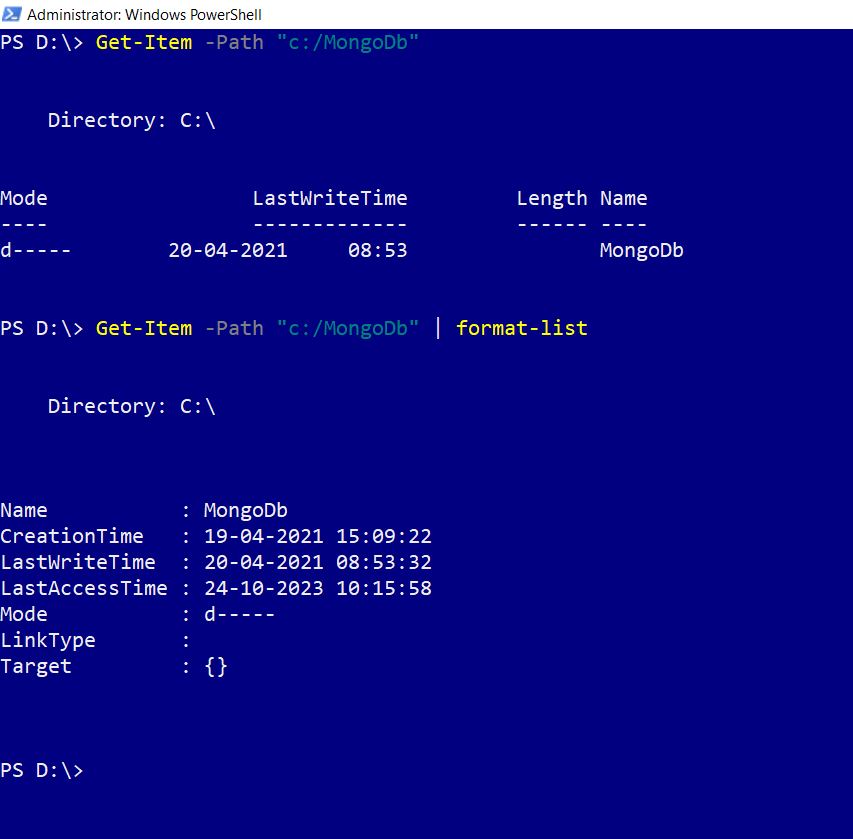The image size is (853, 839).
Task: Click the format-list cmdlet text
Action: tap(521, 328)
